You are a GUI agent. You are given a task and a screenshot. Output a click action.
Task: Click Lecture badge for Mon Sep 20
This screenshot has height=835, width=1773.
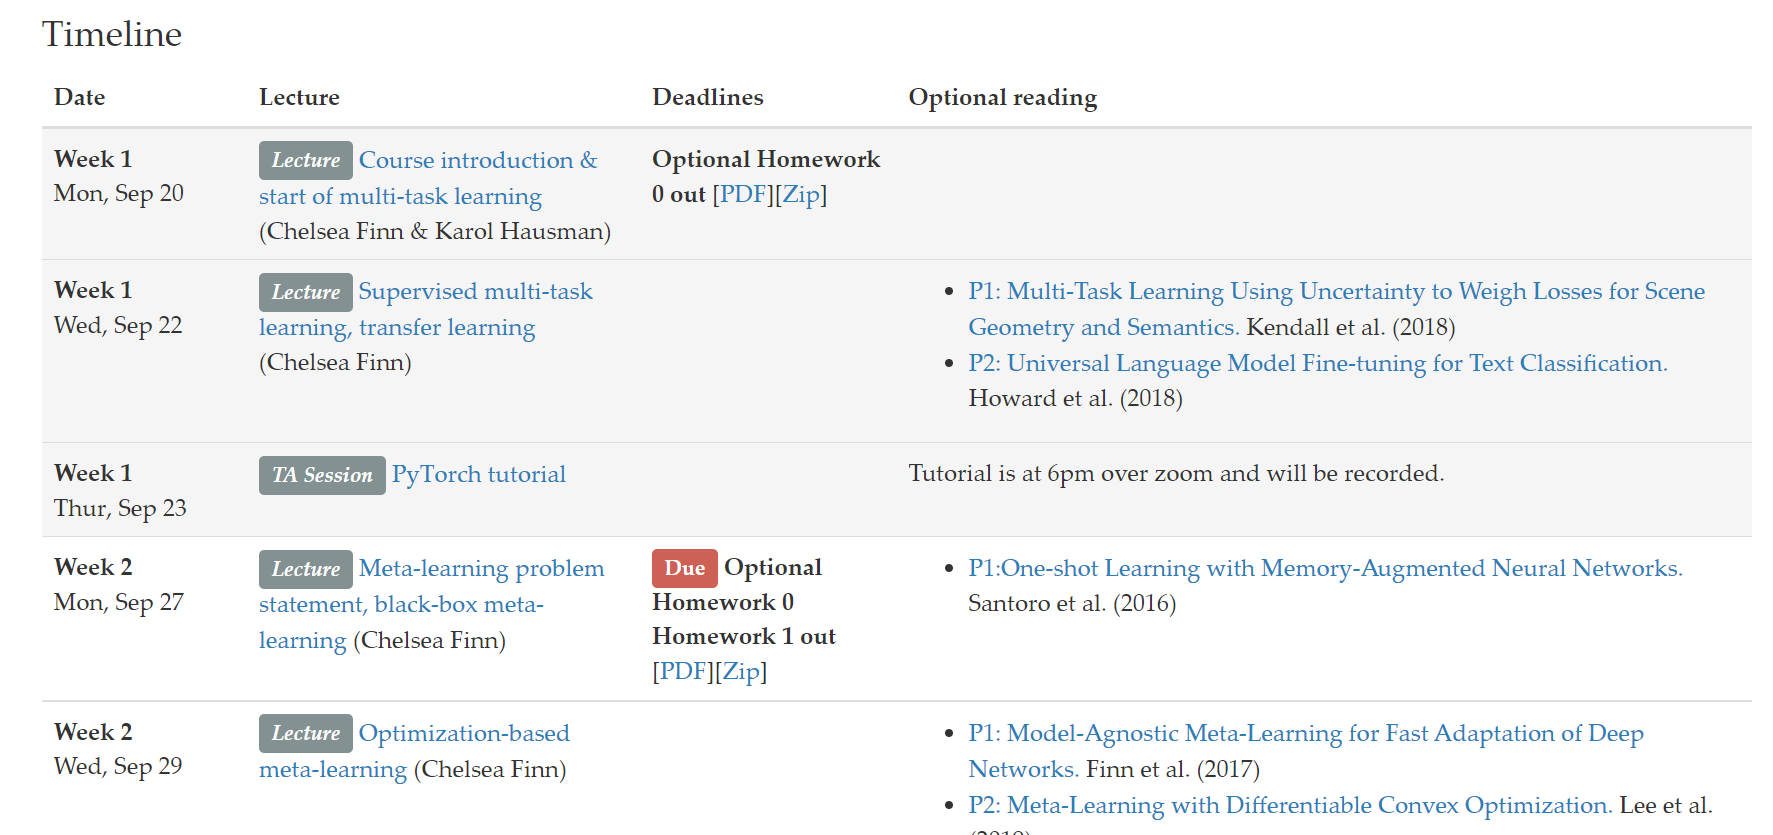[x=306, y=161]
